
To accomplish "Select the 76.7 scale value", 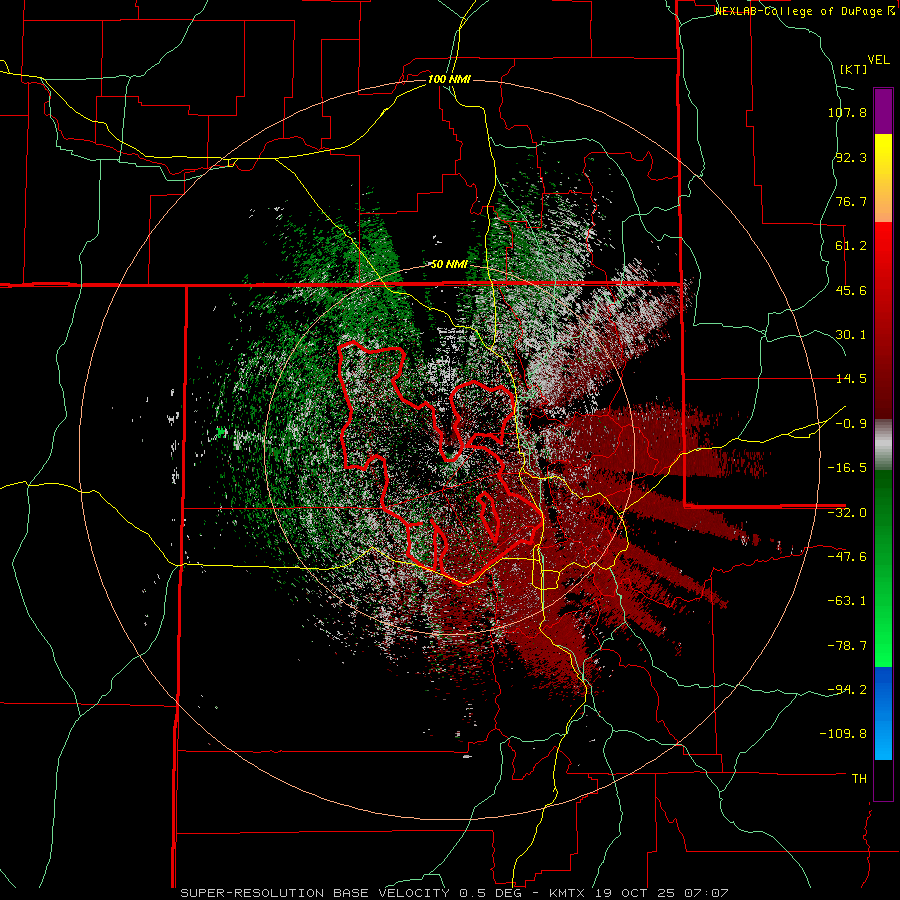I will pos(851,201).
